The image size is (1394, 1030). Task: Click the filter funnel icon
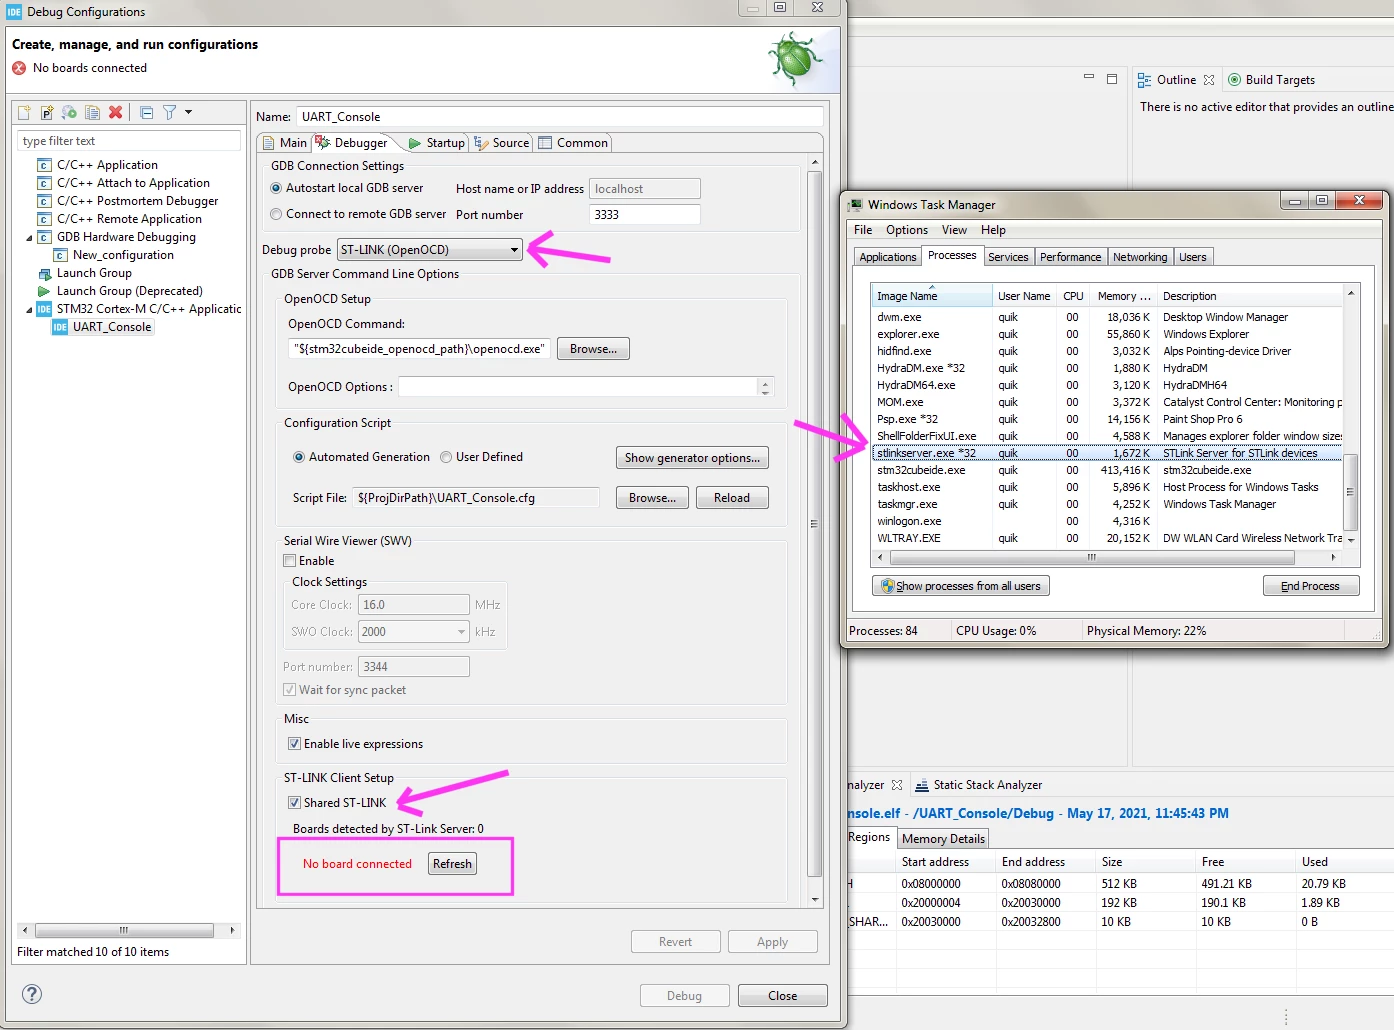pyautogui.click(x=169, y=113)
